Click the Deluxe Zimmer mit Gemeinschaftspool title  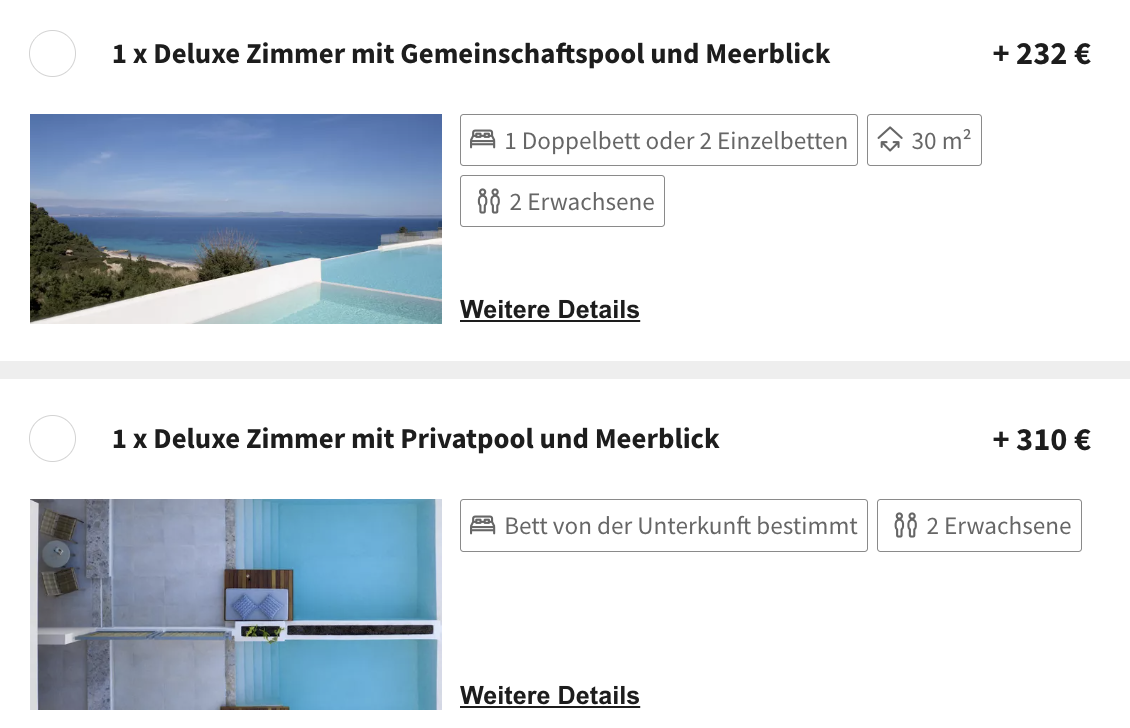[x=471, y=54]
